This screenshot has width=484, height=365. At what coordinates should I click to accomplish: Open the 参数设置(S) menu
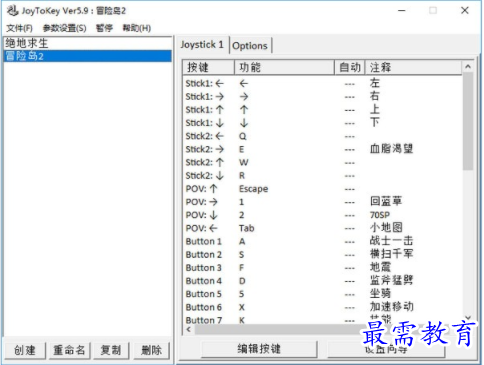point(64,28)
